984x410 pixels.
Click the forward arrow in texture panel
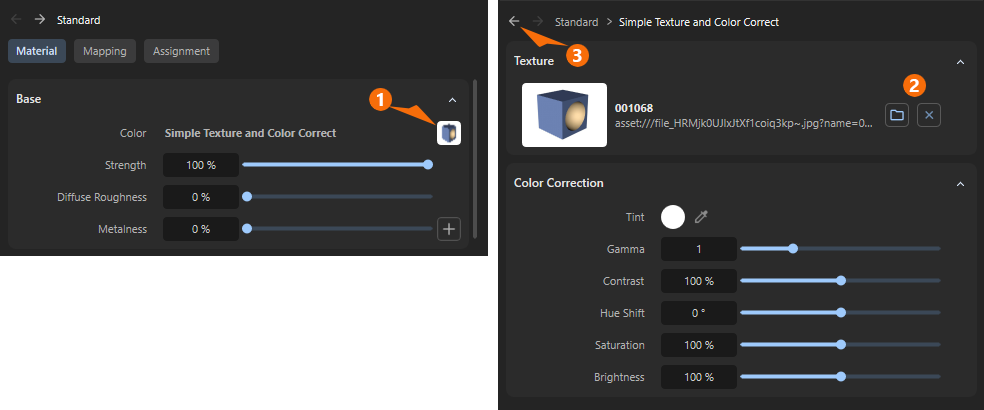537,21
